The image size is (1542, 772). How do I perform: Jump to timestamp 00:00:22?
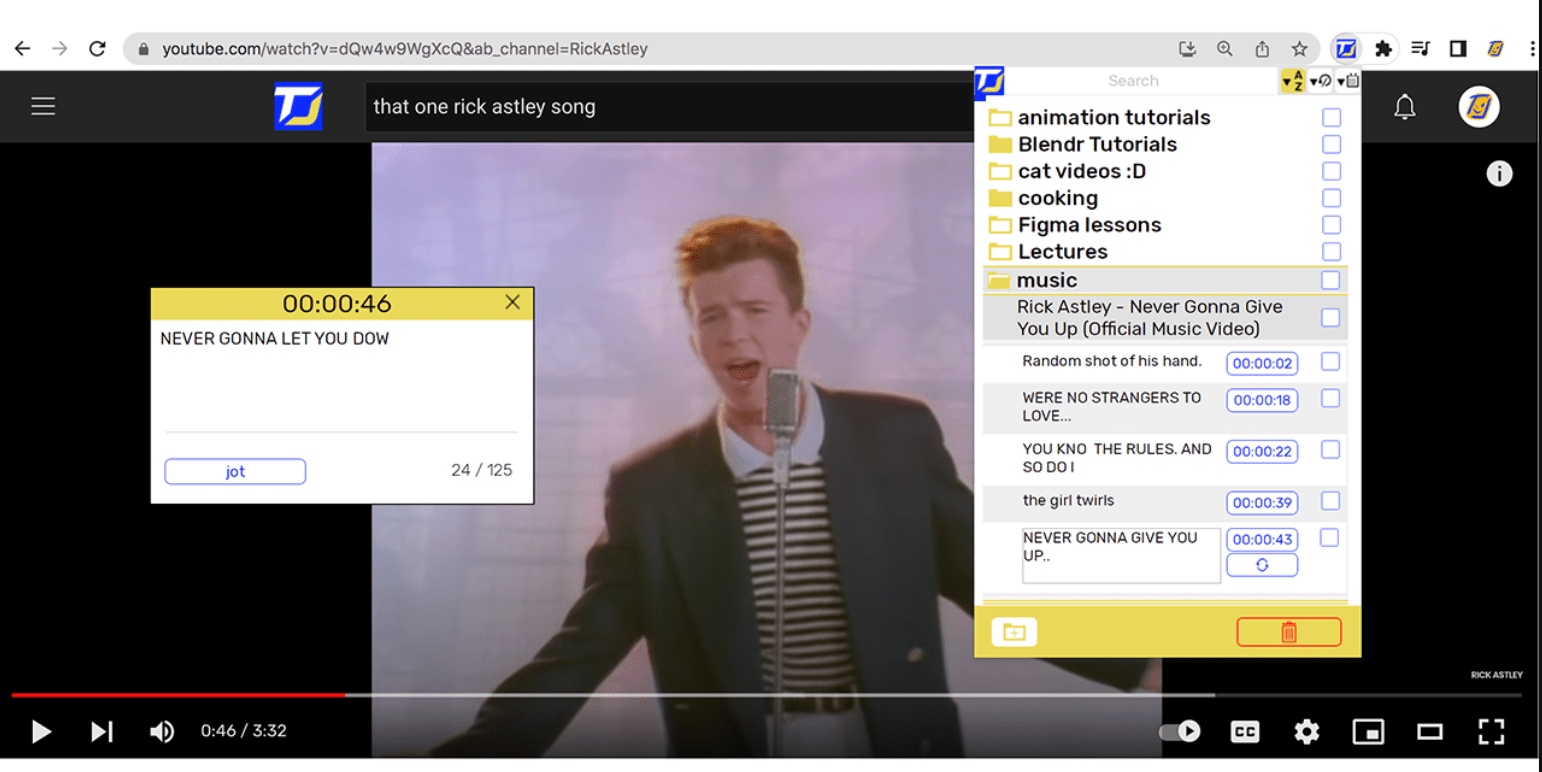click(x=1262, y=451)
